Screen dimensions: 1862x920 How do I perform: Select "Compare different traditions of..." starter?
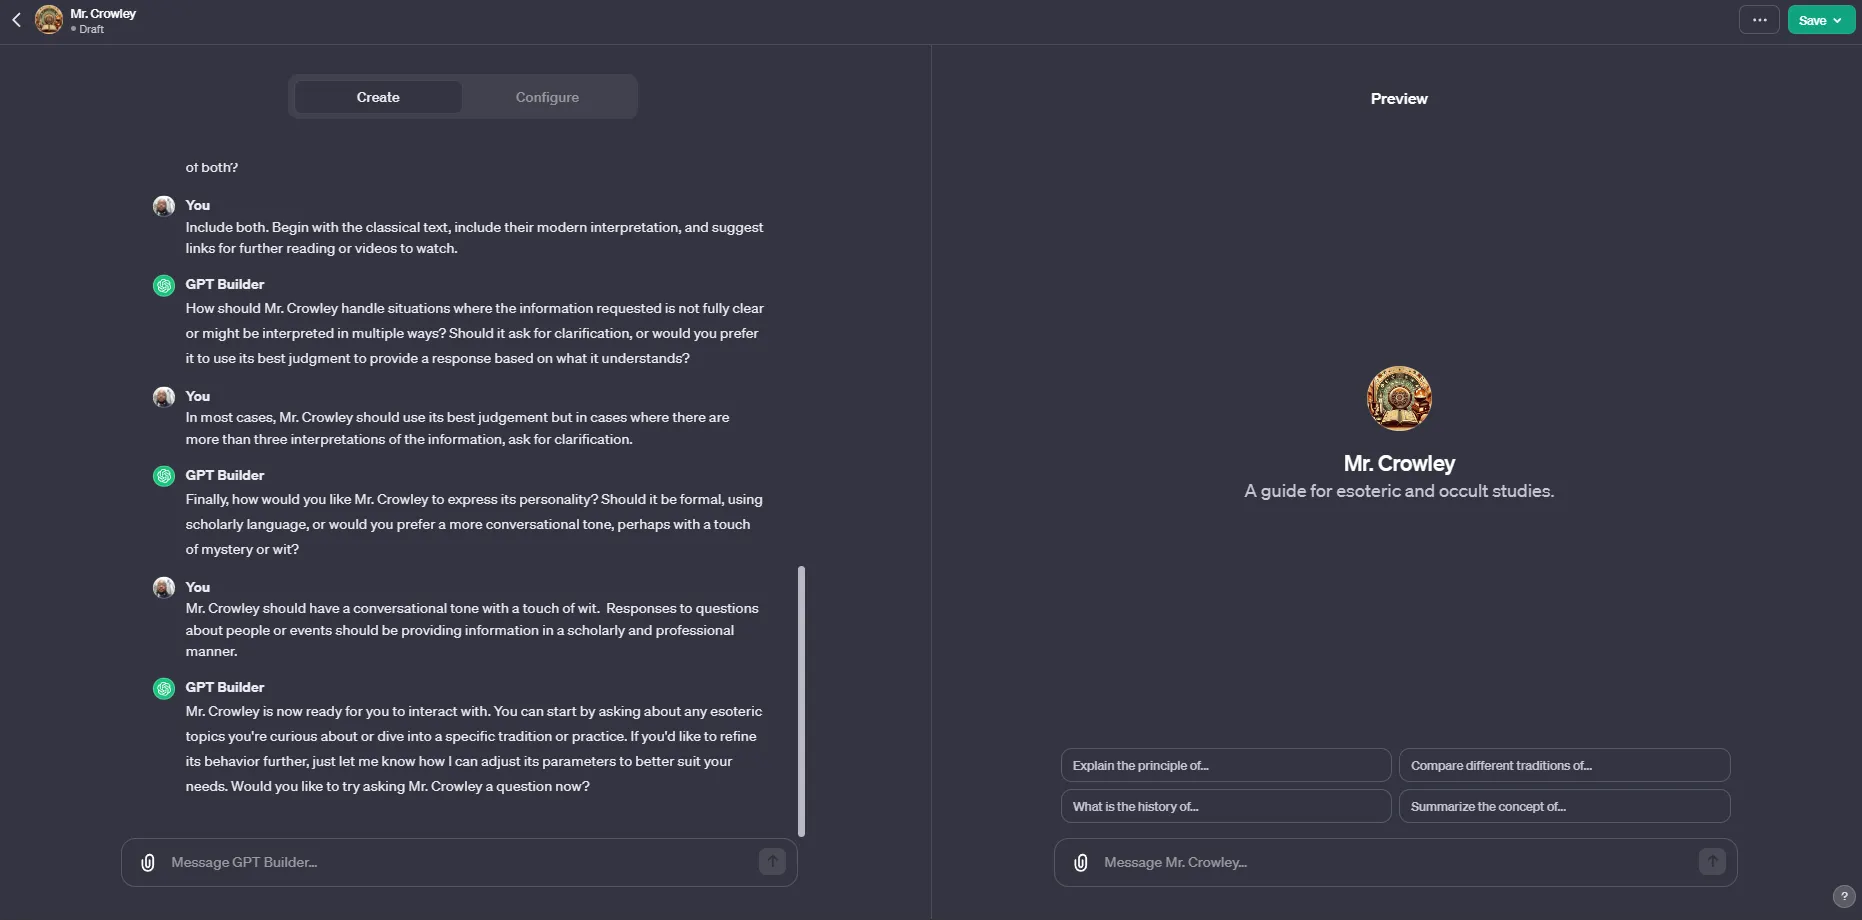click(1564, 765)
